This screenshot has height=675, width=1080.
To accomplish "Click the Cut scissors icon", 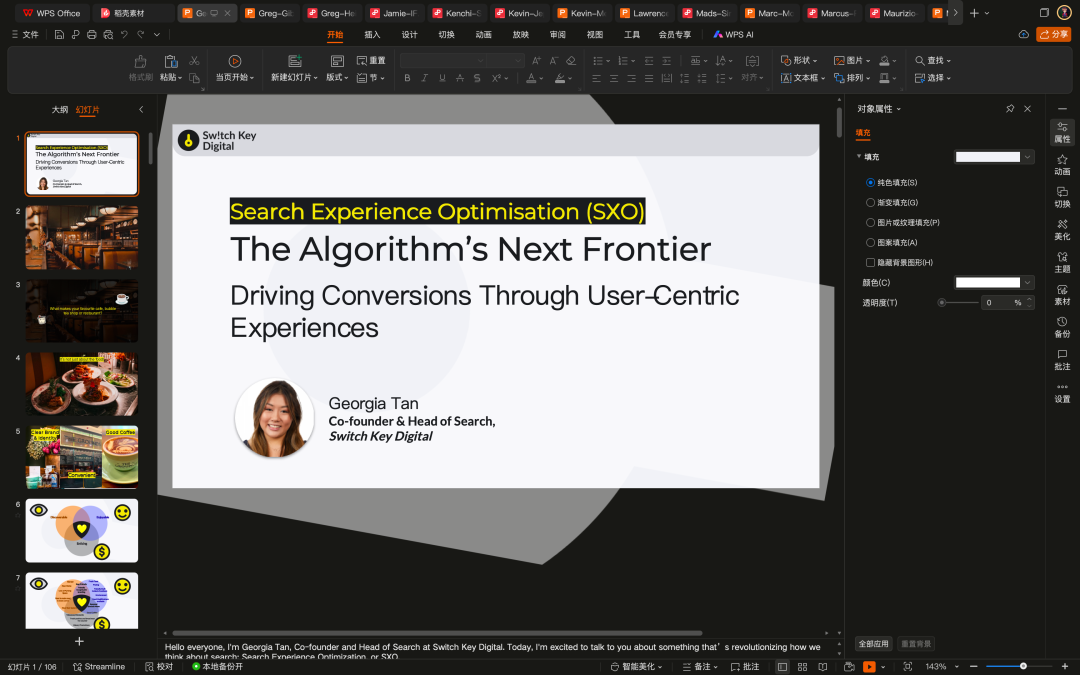I will click(194, 61).
